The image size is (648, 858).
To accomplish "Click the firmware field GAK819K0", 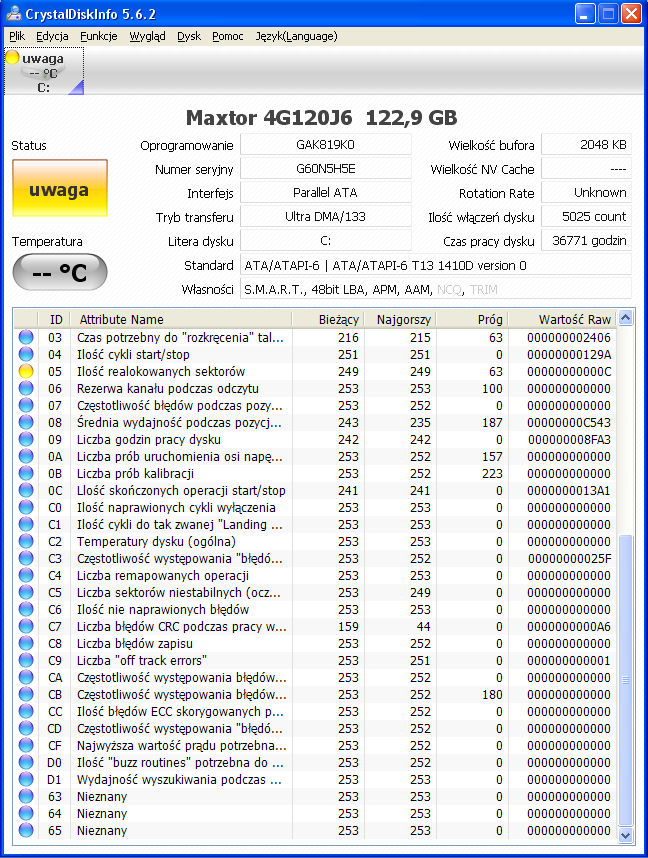I will pos(326,144).
